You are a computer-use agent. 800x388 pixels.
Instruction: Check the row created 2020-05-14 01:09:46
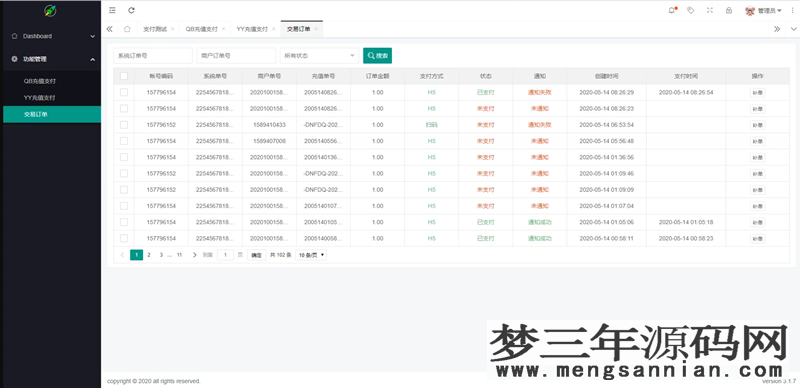124,174
